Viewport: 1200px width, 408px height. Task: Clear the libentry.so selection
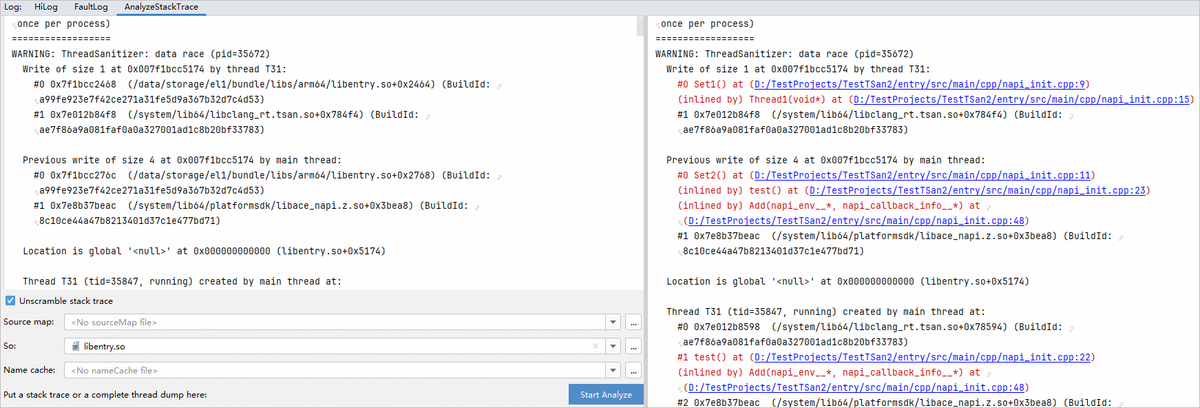(596, 346)
